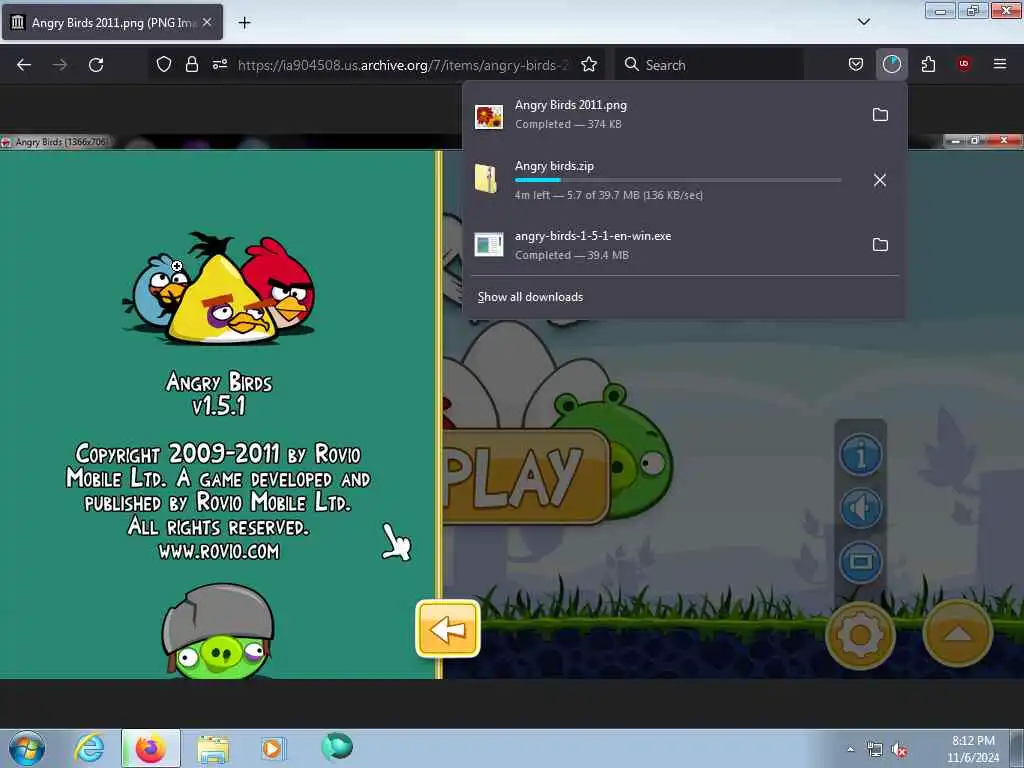
Task: Launch Internet Explorer from the taskbar
Action: (x=89, y=748)
